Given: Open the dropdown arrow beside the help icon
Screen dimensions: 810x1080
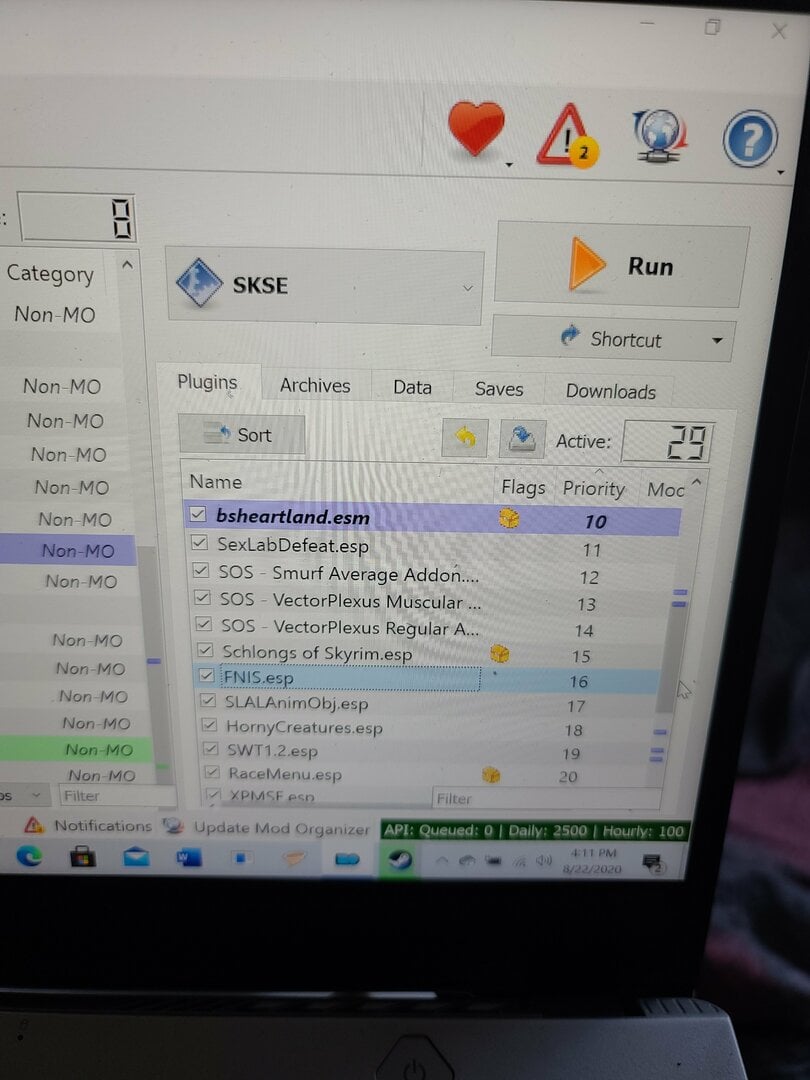Looking at the screenshot, I should pyautogui.click(x=780, y=172).
